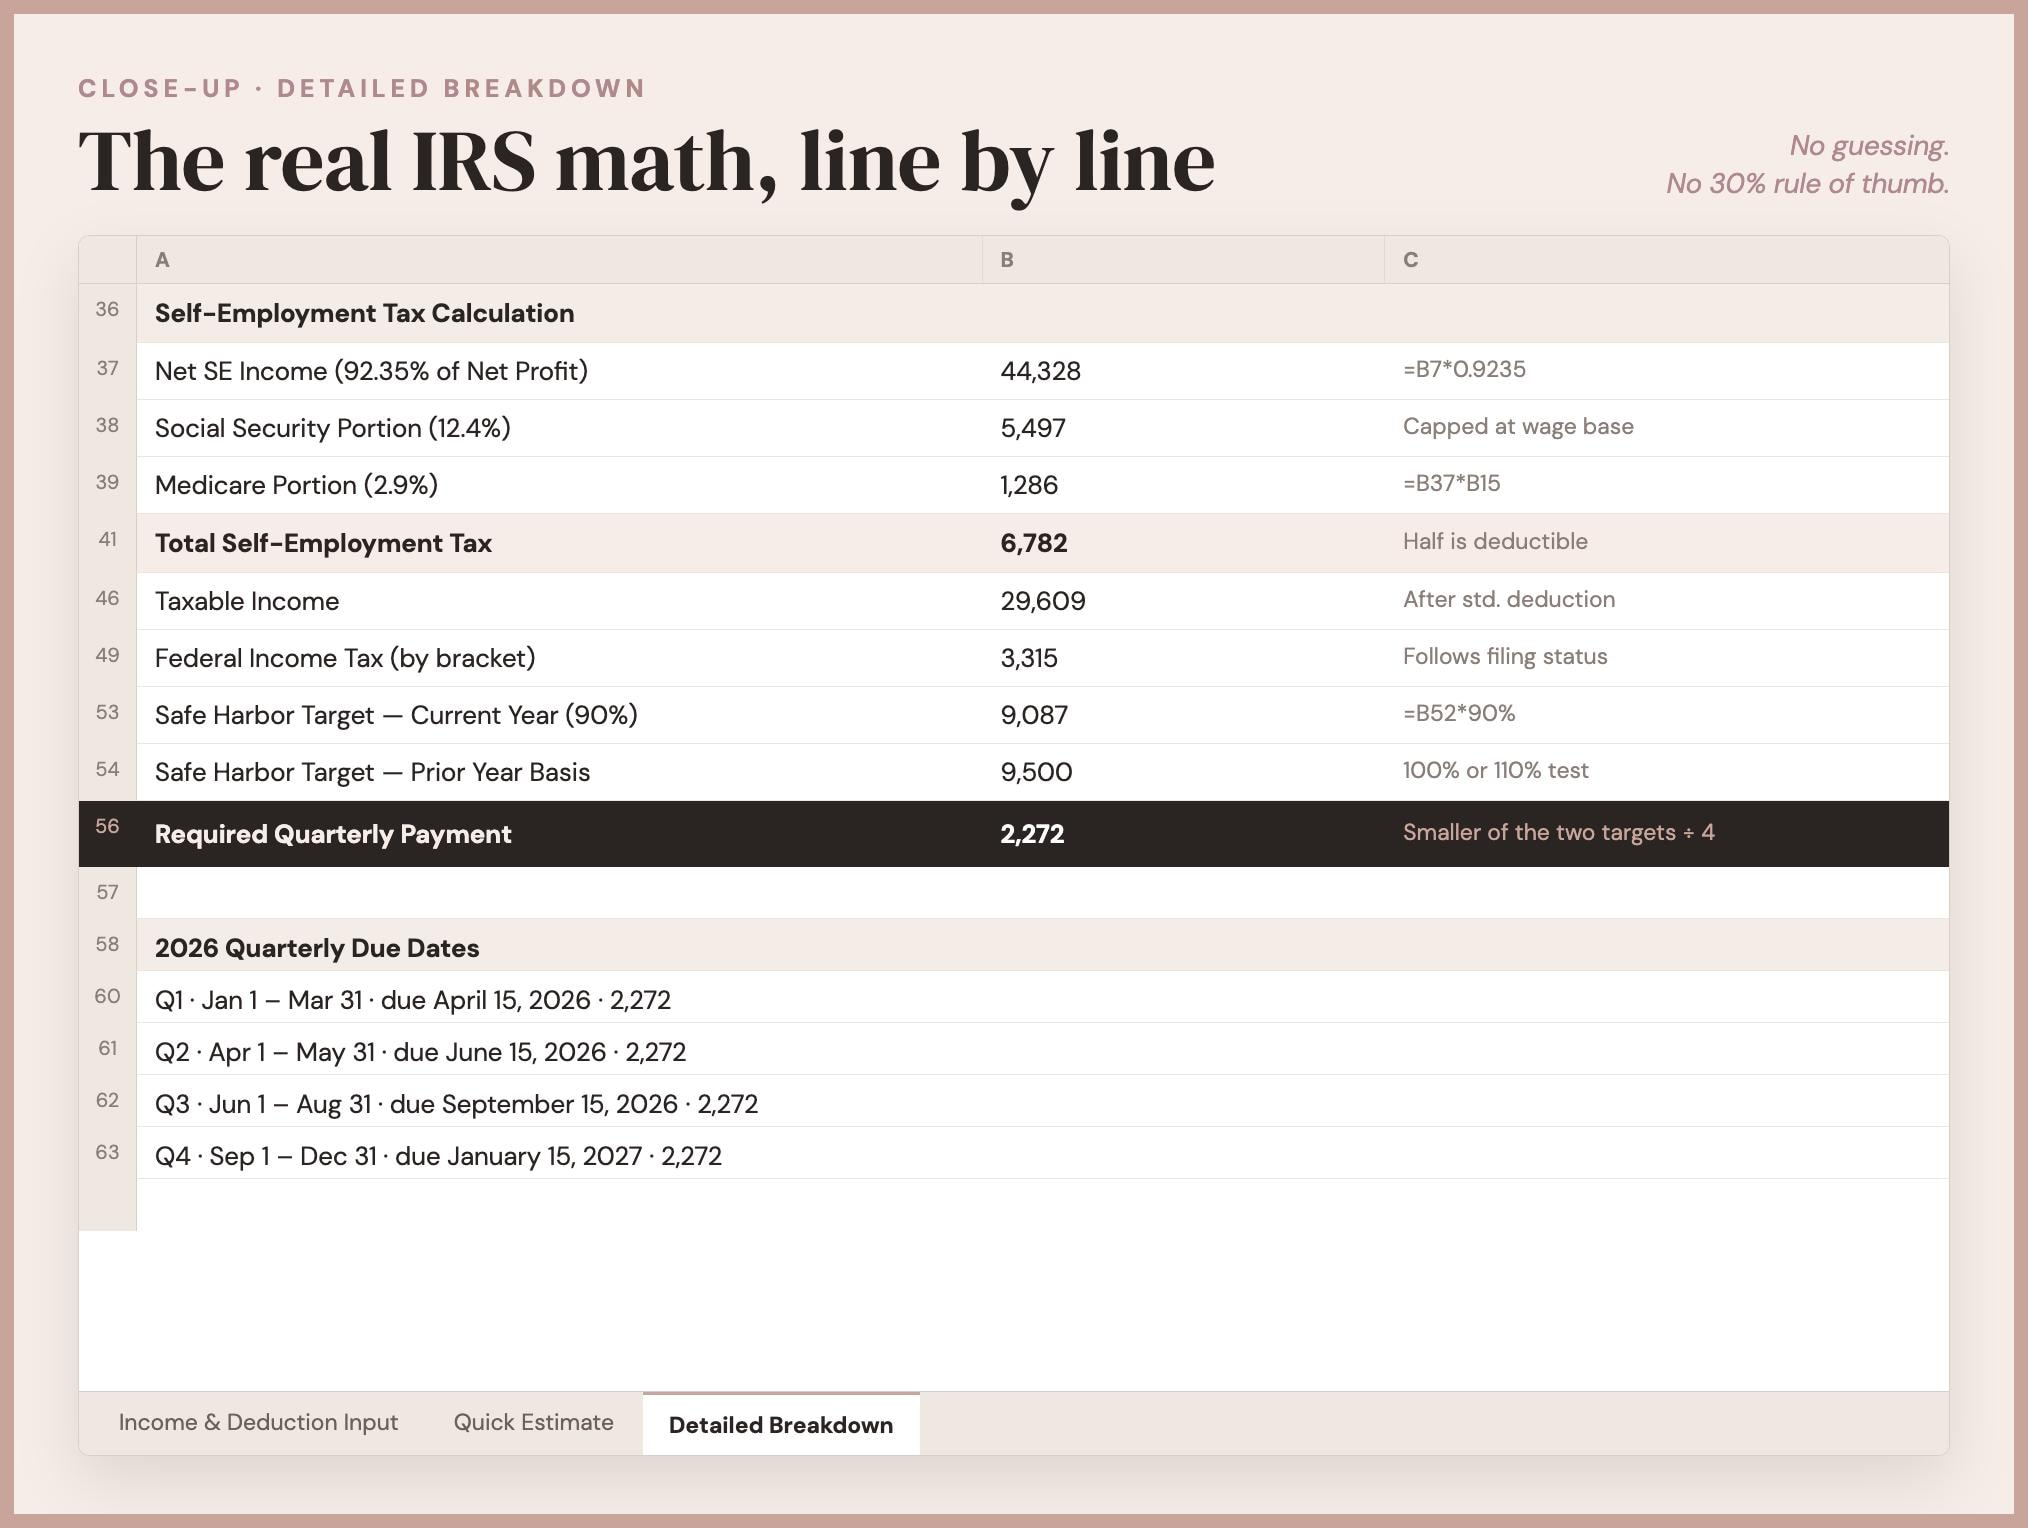Click the Total Self-Employment Tax label
2028x1528 pixels.
point(323,543)
